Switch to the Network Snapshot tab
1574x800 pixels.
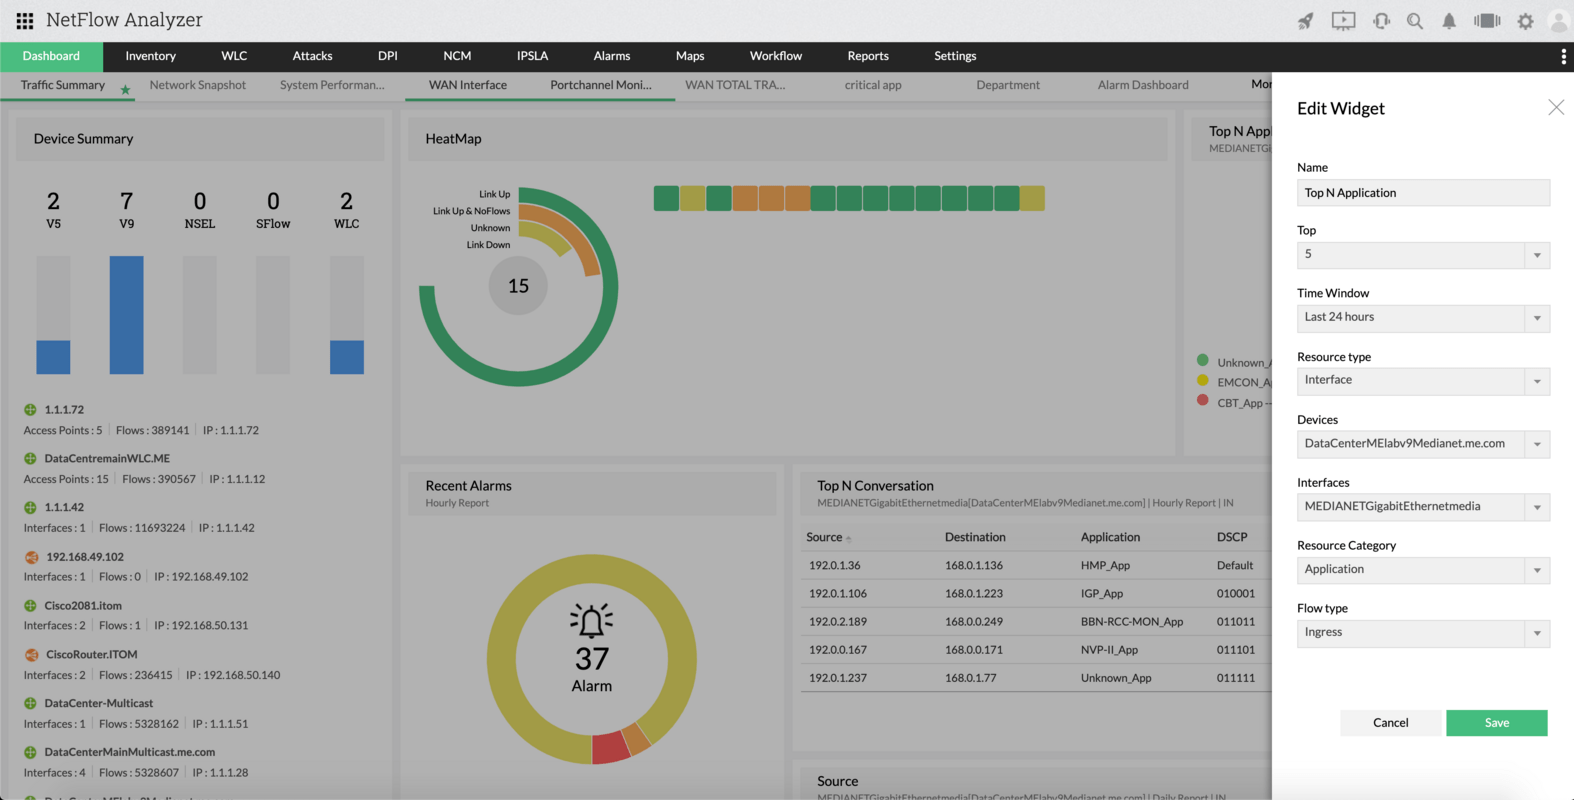coord(197,85)
